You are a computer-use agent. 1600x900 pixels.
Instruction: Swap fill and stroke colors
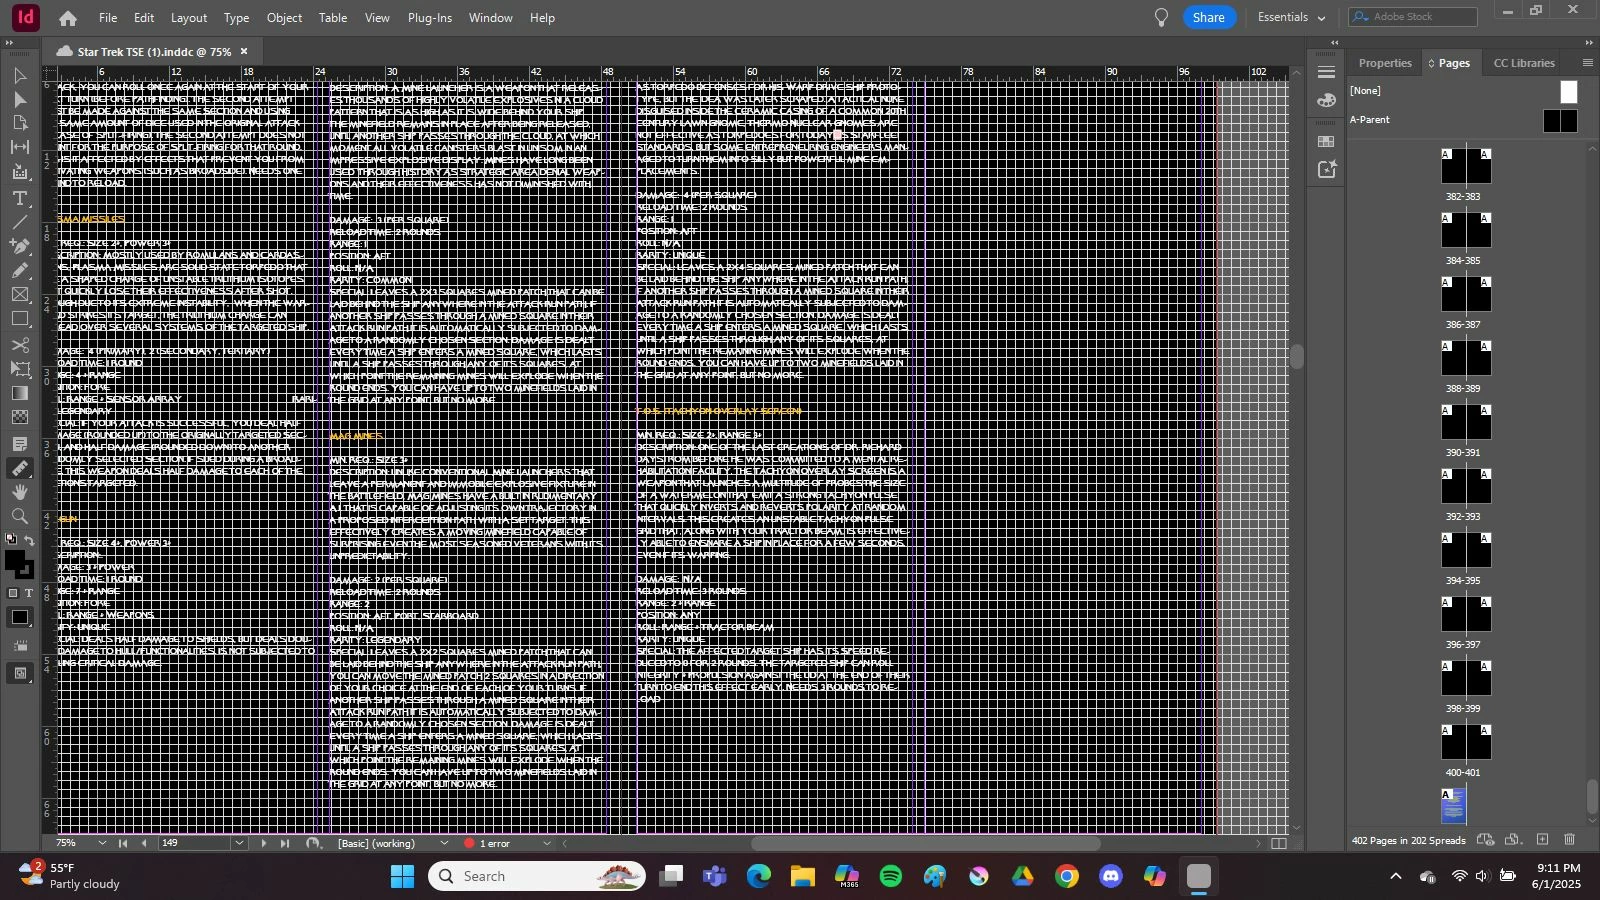29,541
